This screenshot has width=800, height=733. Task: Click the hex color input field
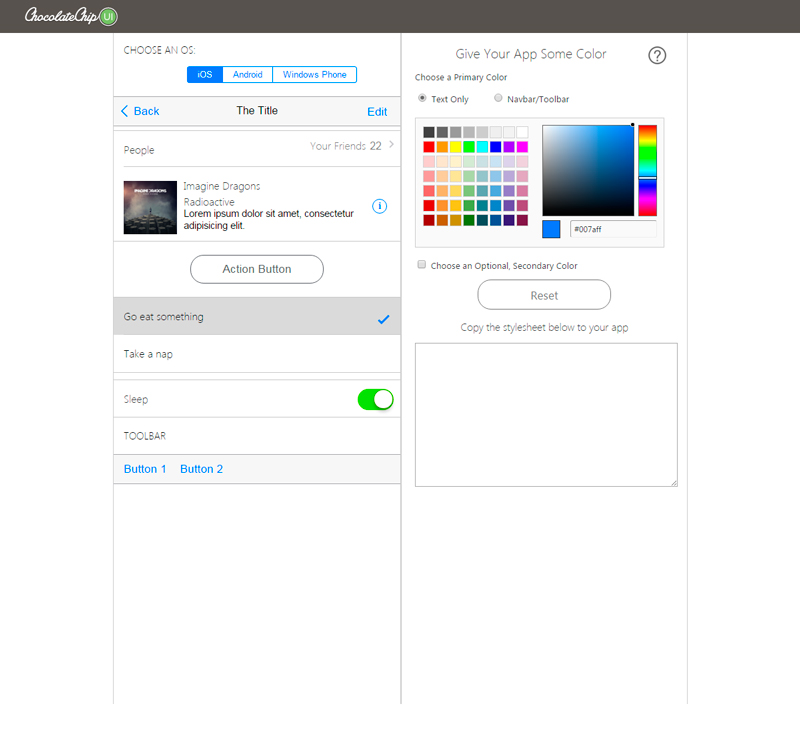point(612,229)
